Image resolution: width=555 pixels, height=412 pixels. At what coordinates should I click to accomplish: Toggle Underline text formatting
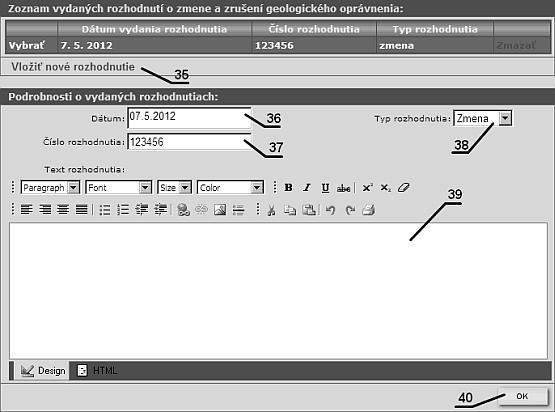coord(325,188)
